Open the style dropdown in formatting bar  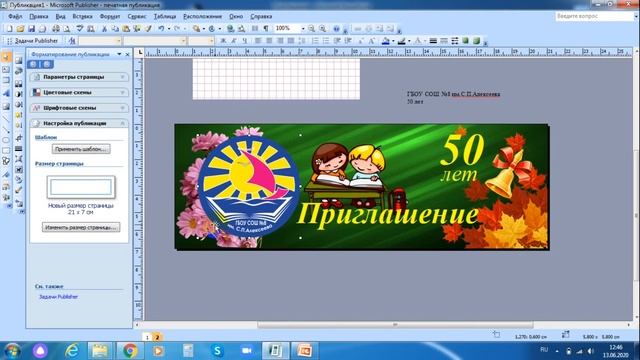click(x=119, y=41)
